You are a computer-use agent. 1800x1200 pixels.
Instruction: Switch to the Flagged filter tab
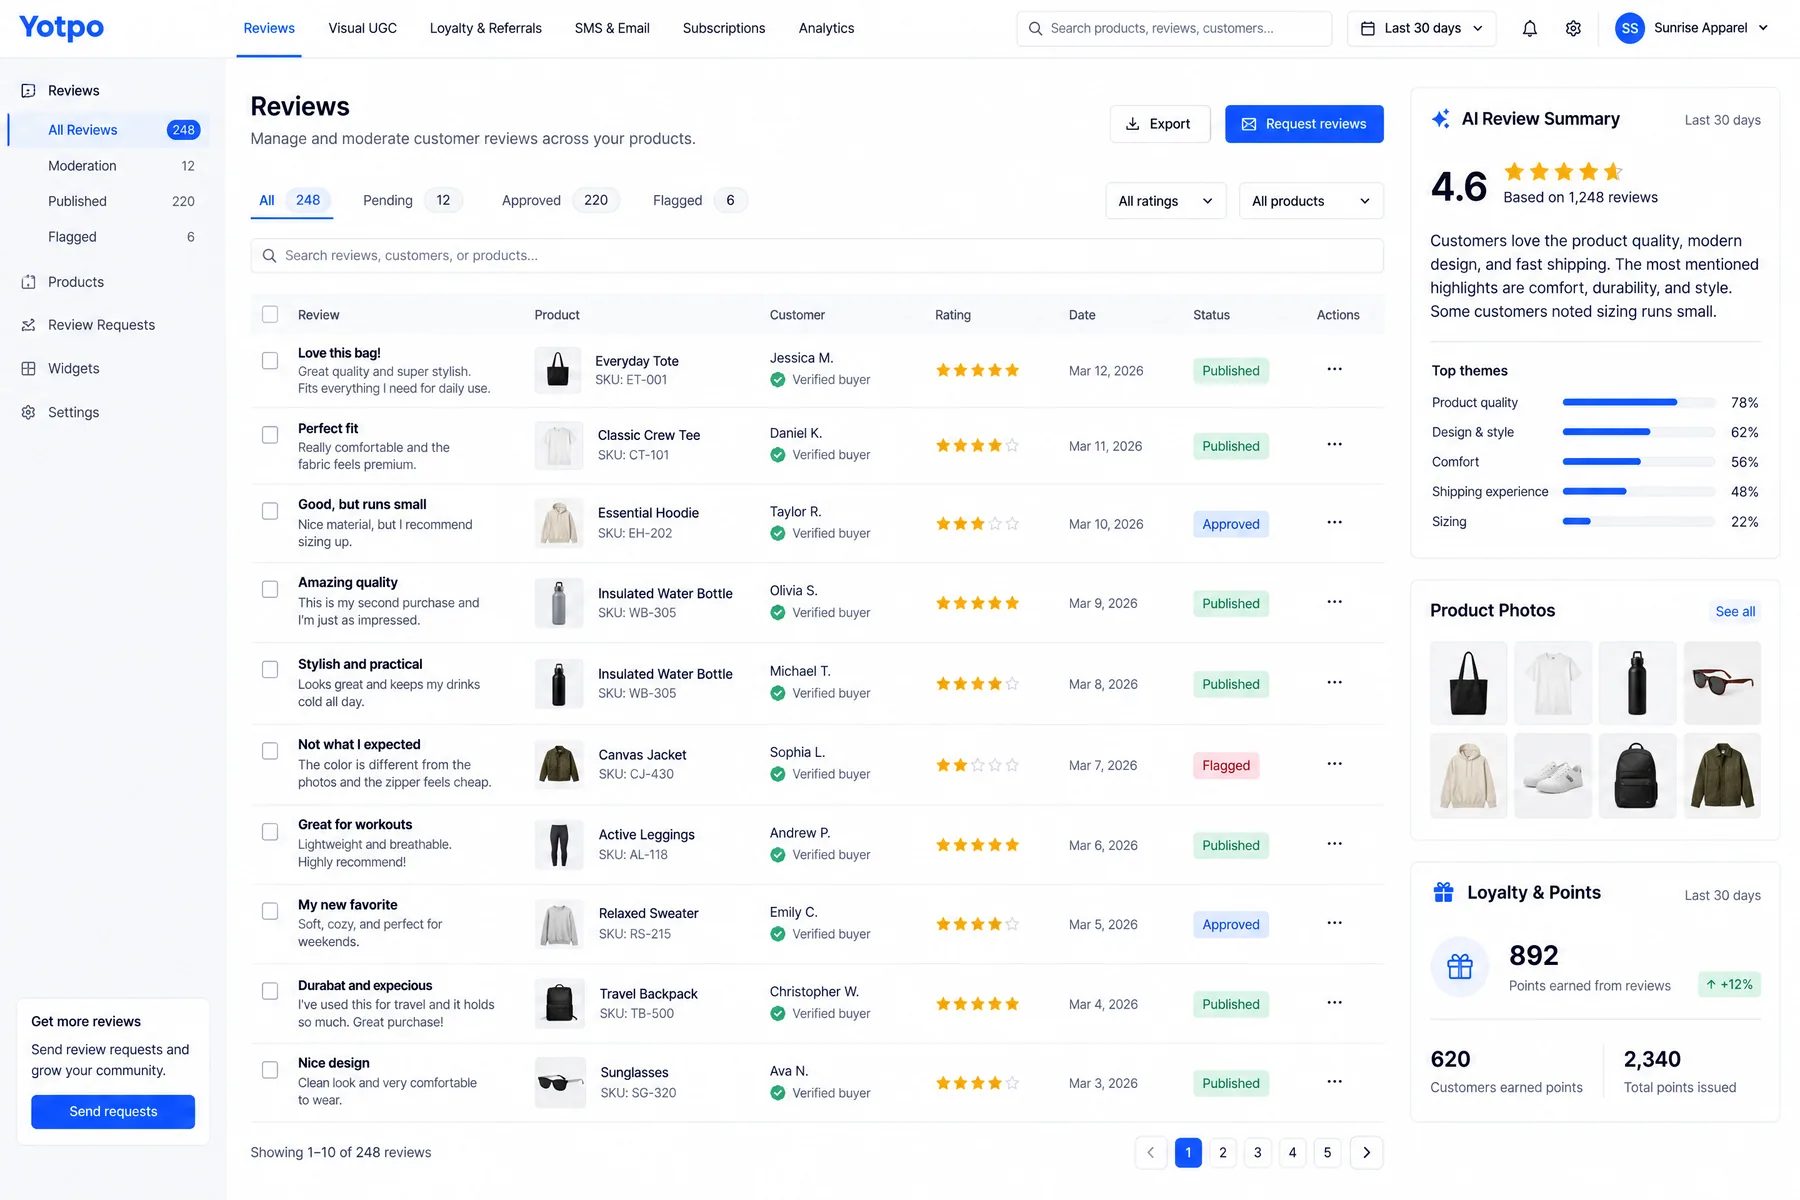(x=699, y=200)
